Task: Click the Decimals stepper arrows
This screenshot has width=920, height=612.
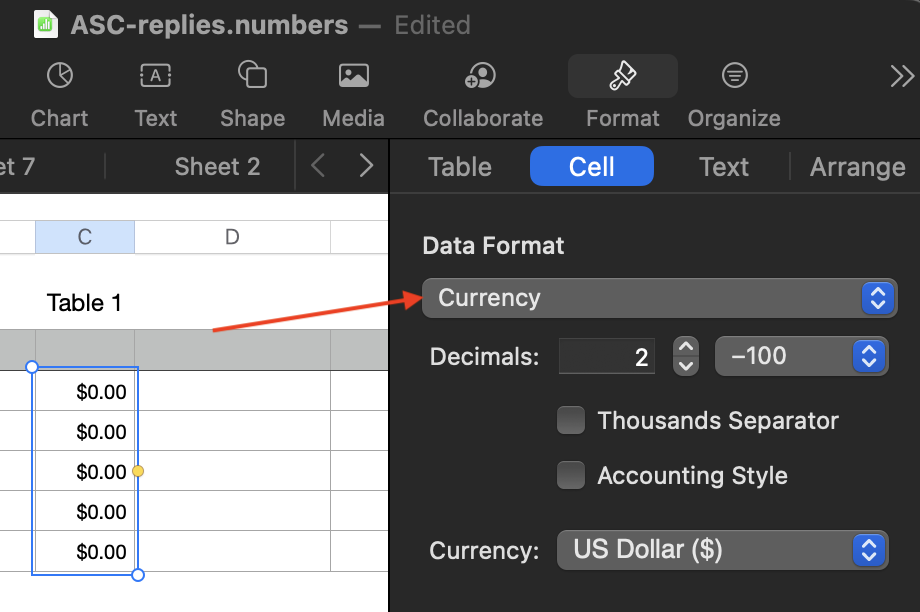Action: pyautogui.click(x=685, y=356)
